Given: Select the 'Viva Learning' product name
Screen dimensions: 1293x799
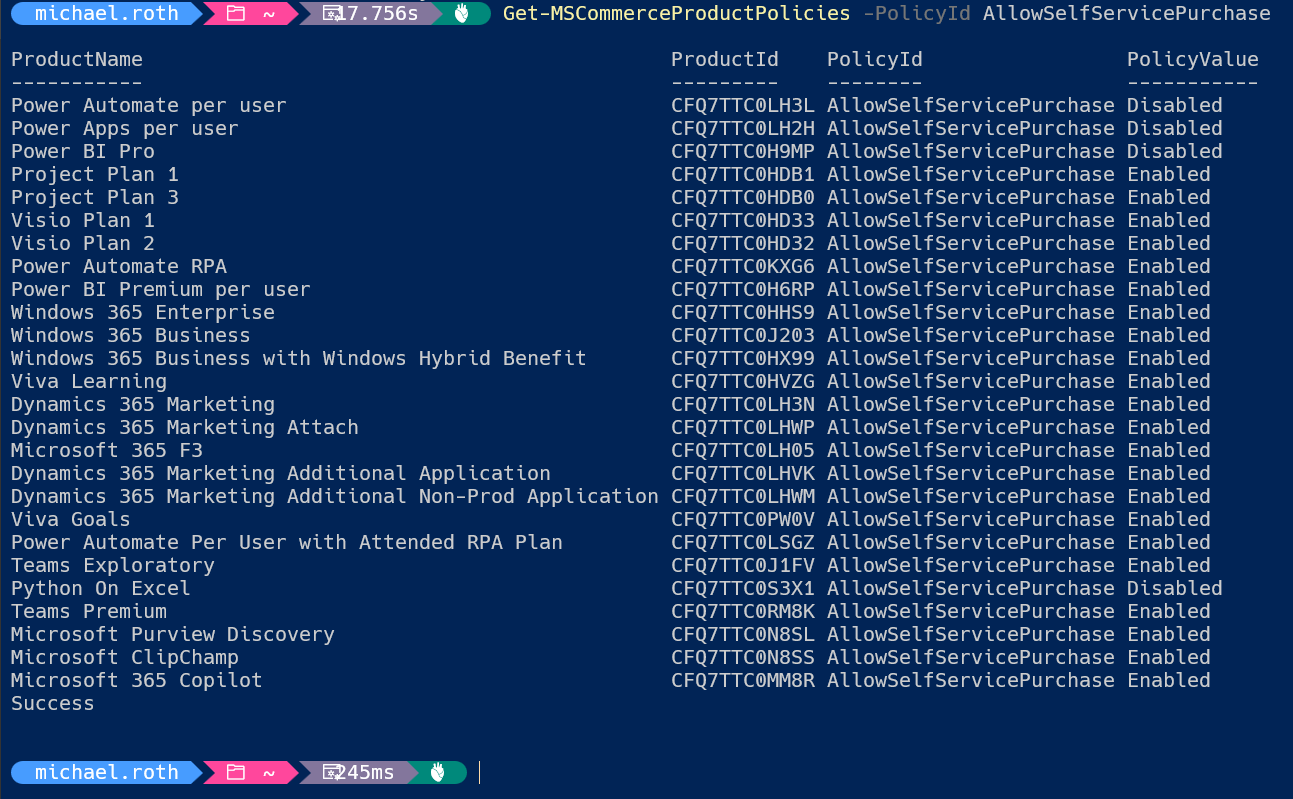Looking at the screenshot, I should (89, 381).
